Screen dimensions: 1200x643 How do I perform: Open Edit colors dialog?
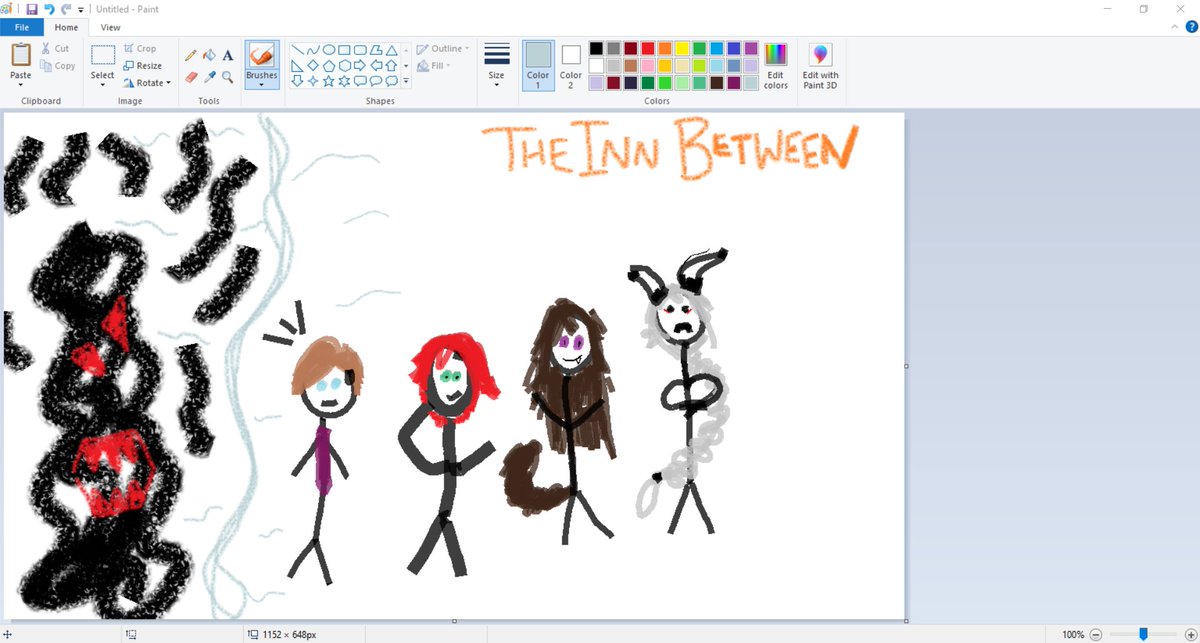(776, 66)
